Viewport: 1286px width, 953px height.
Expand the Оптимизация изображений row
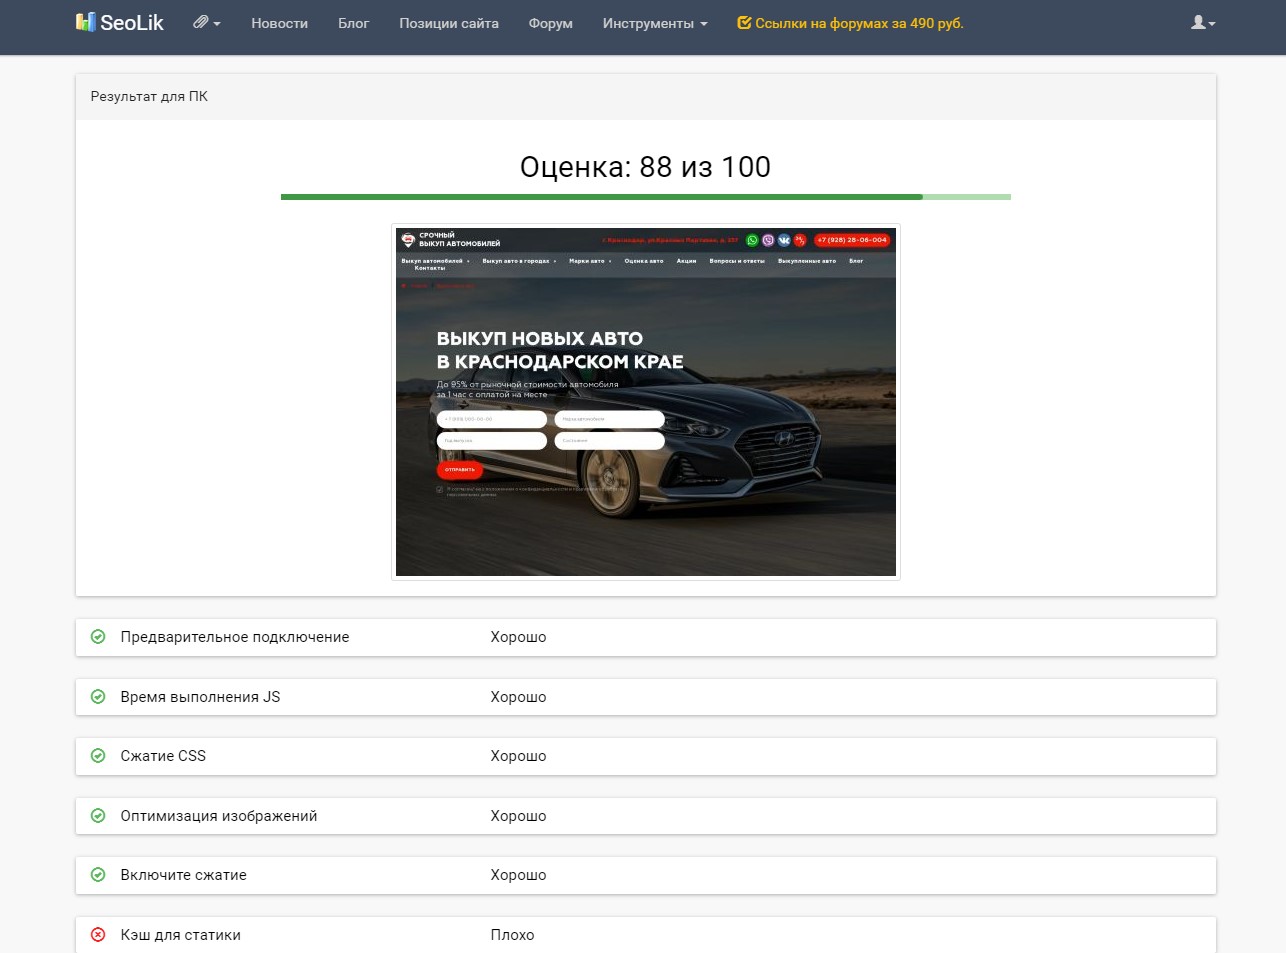[x=646, y=816]
